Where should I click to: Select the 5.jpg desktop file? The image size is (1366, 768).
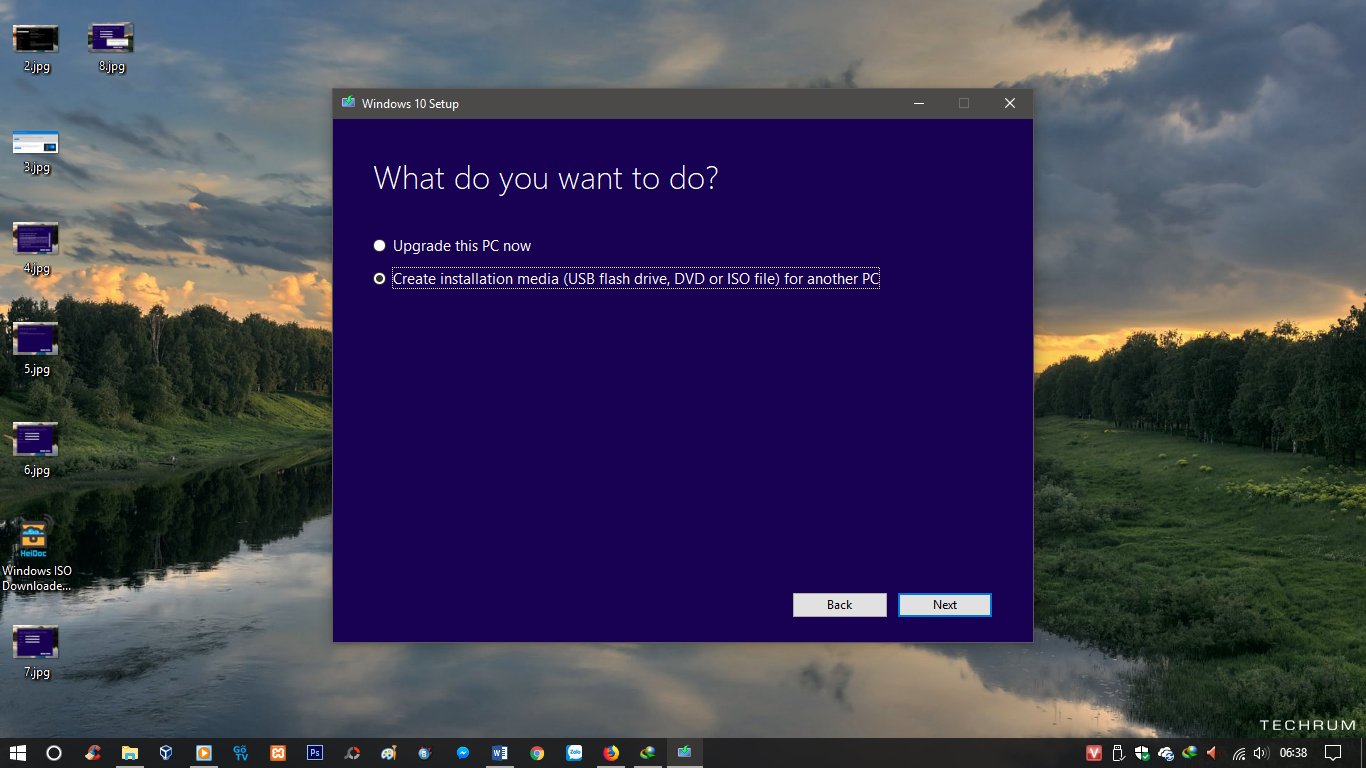(36, 350)
